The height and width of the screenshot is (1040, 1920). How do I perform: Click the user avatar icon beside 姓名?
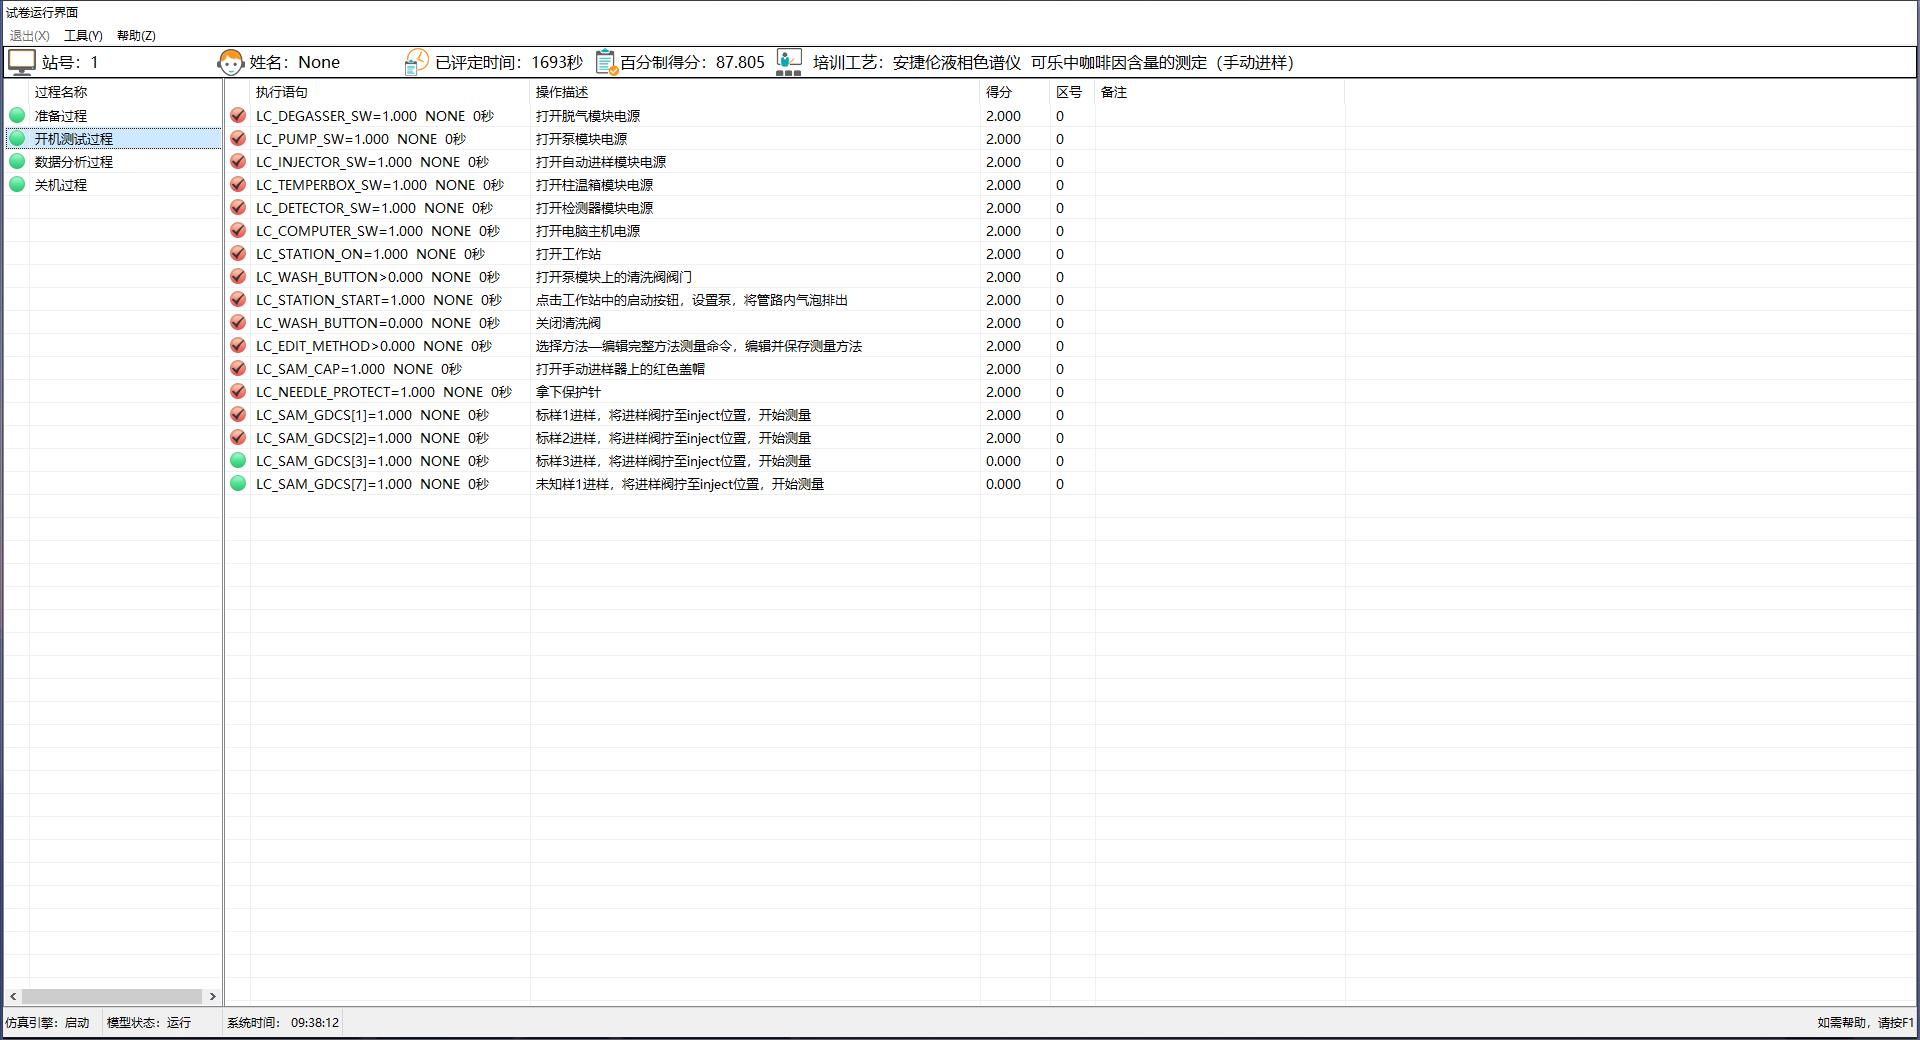click(230, 62)
